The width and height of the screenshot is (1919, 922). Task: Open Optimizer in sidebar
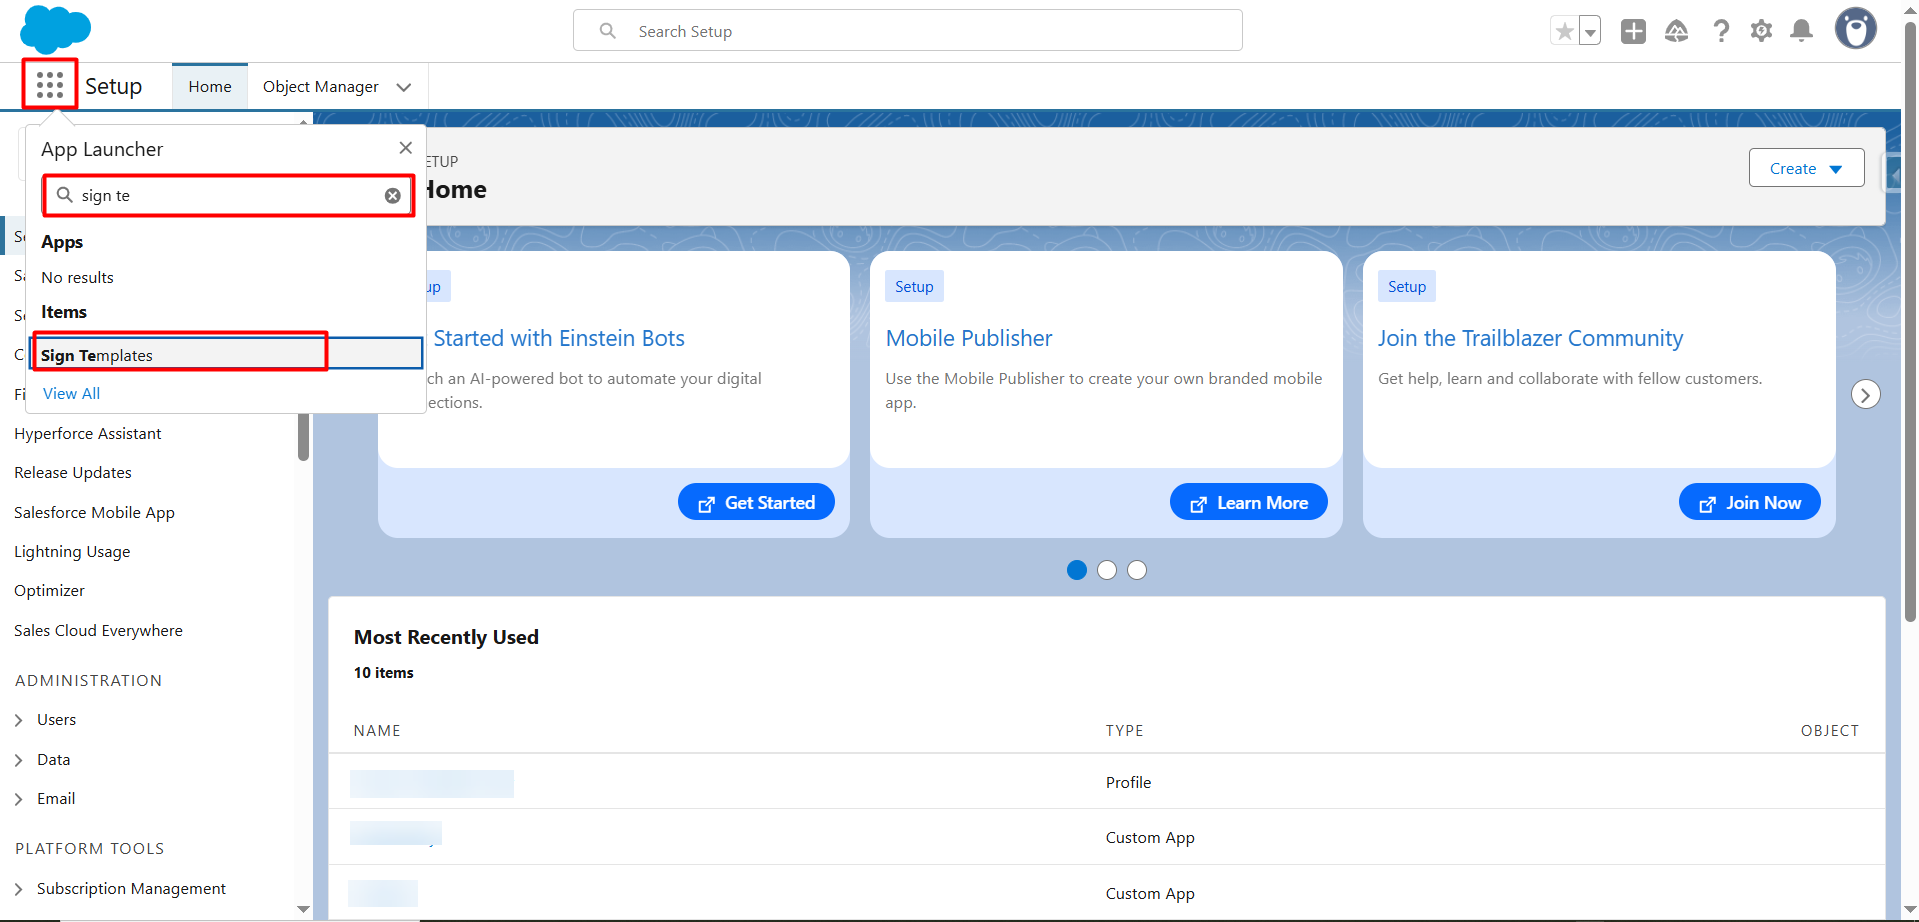click(x=49, y=591)
